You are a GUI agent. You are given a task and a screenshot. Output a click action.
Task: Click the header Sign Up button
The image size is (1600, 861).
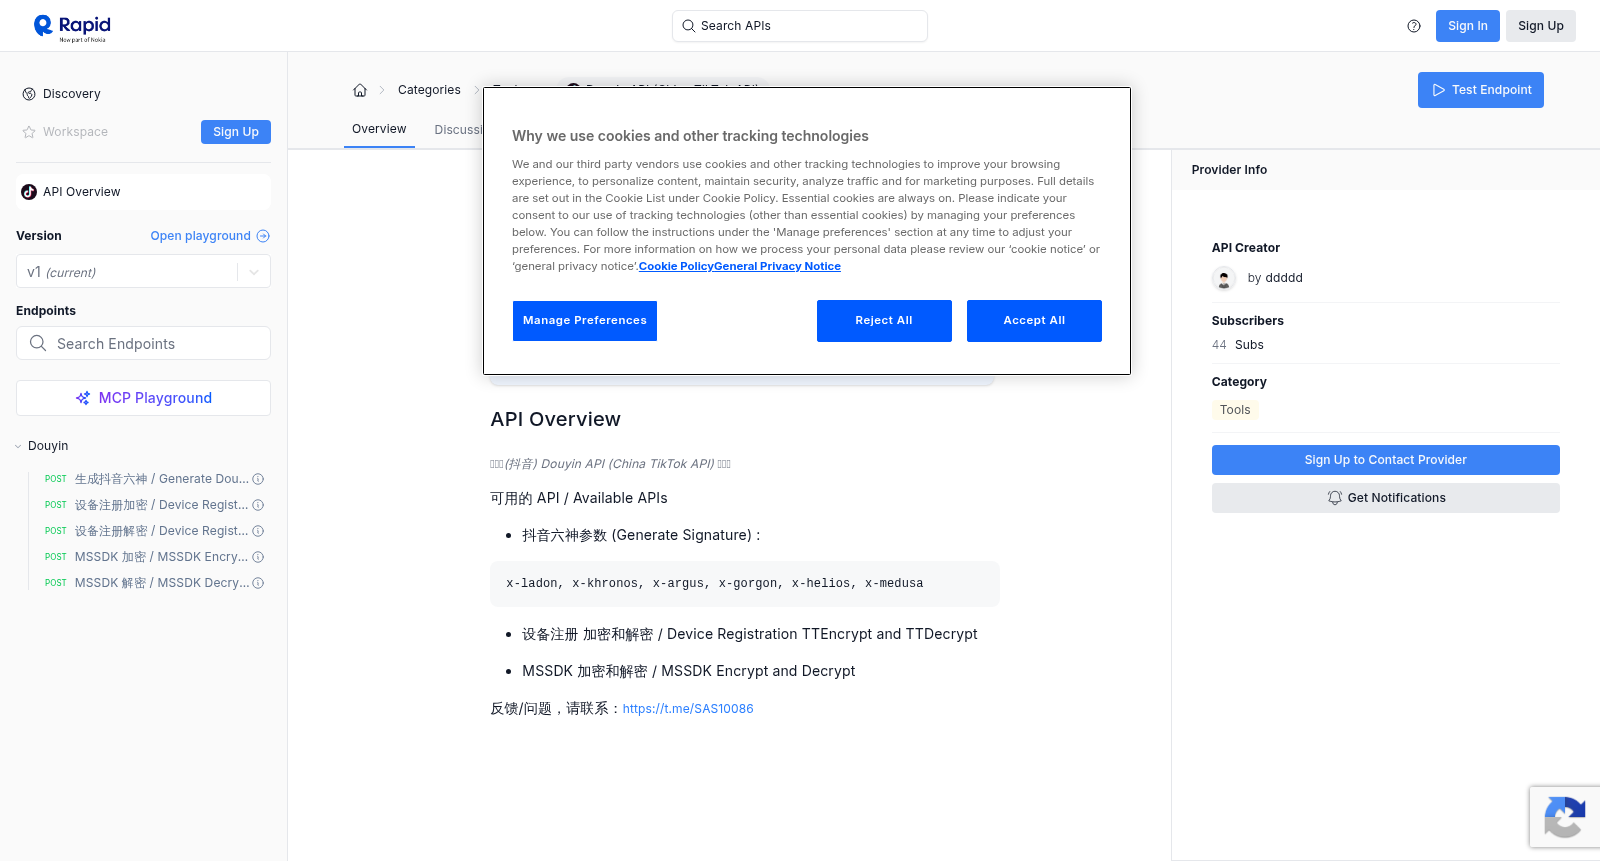pos(1541,26)
